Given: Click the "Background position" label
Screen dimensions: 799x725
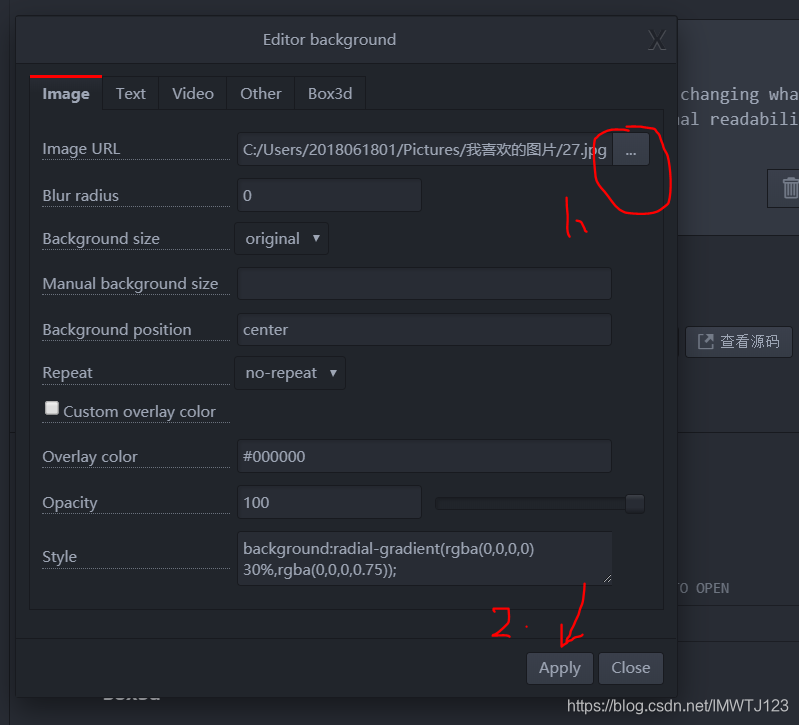Looking at the screenshot, I should pos(117,330).
